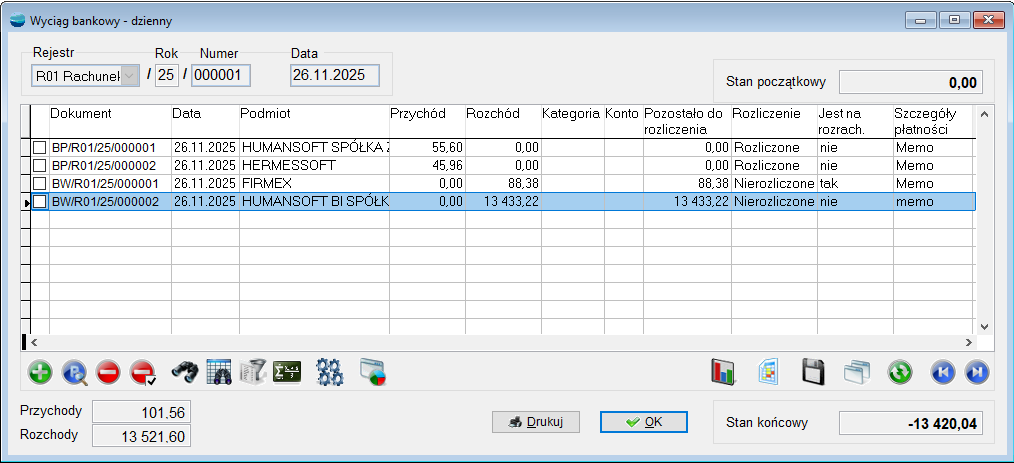Click the red minus delete icon
The height and width of the screenshot is (463, 1014).
pyautogui.click(x=109, y=373)
